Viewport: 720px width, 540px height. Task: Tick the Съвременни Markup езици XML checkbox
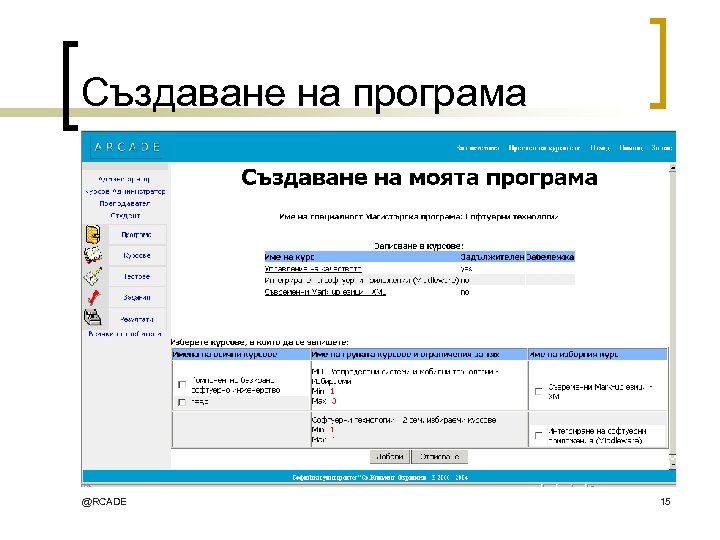click(538, 391)
